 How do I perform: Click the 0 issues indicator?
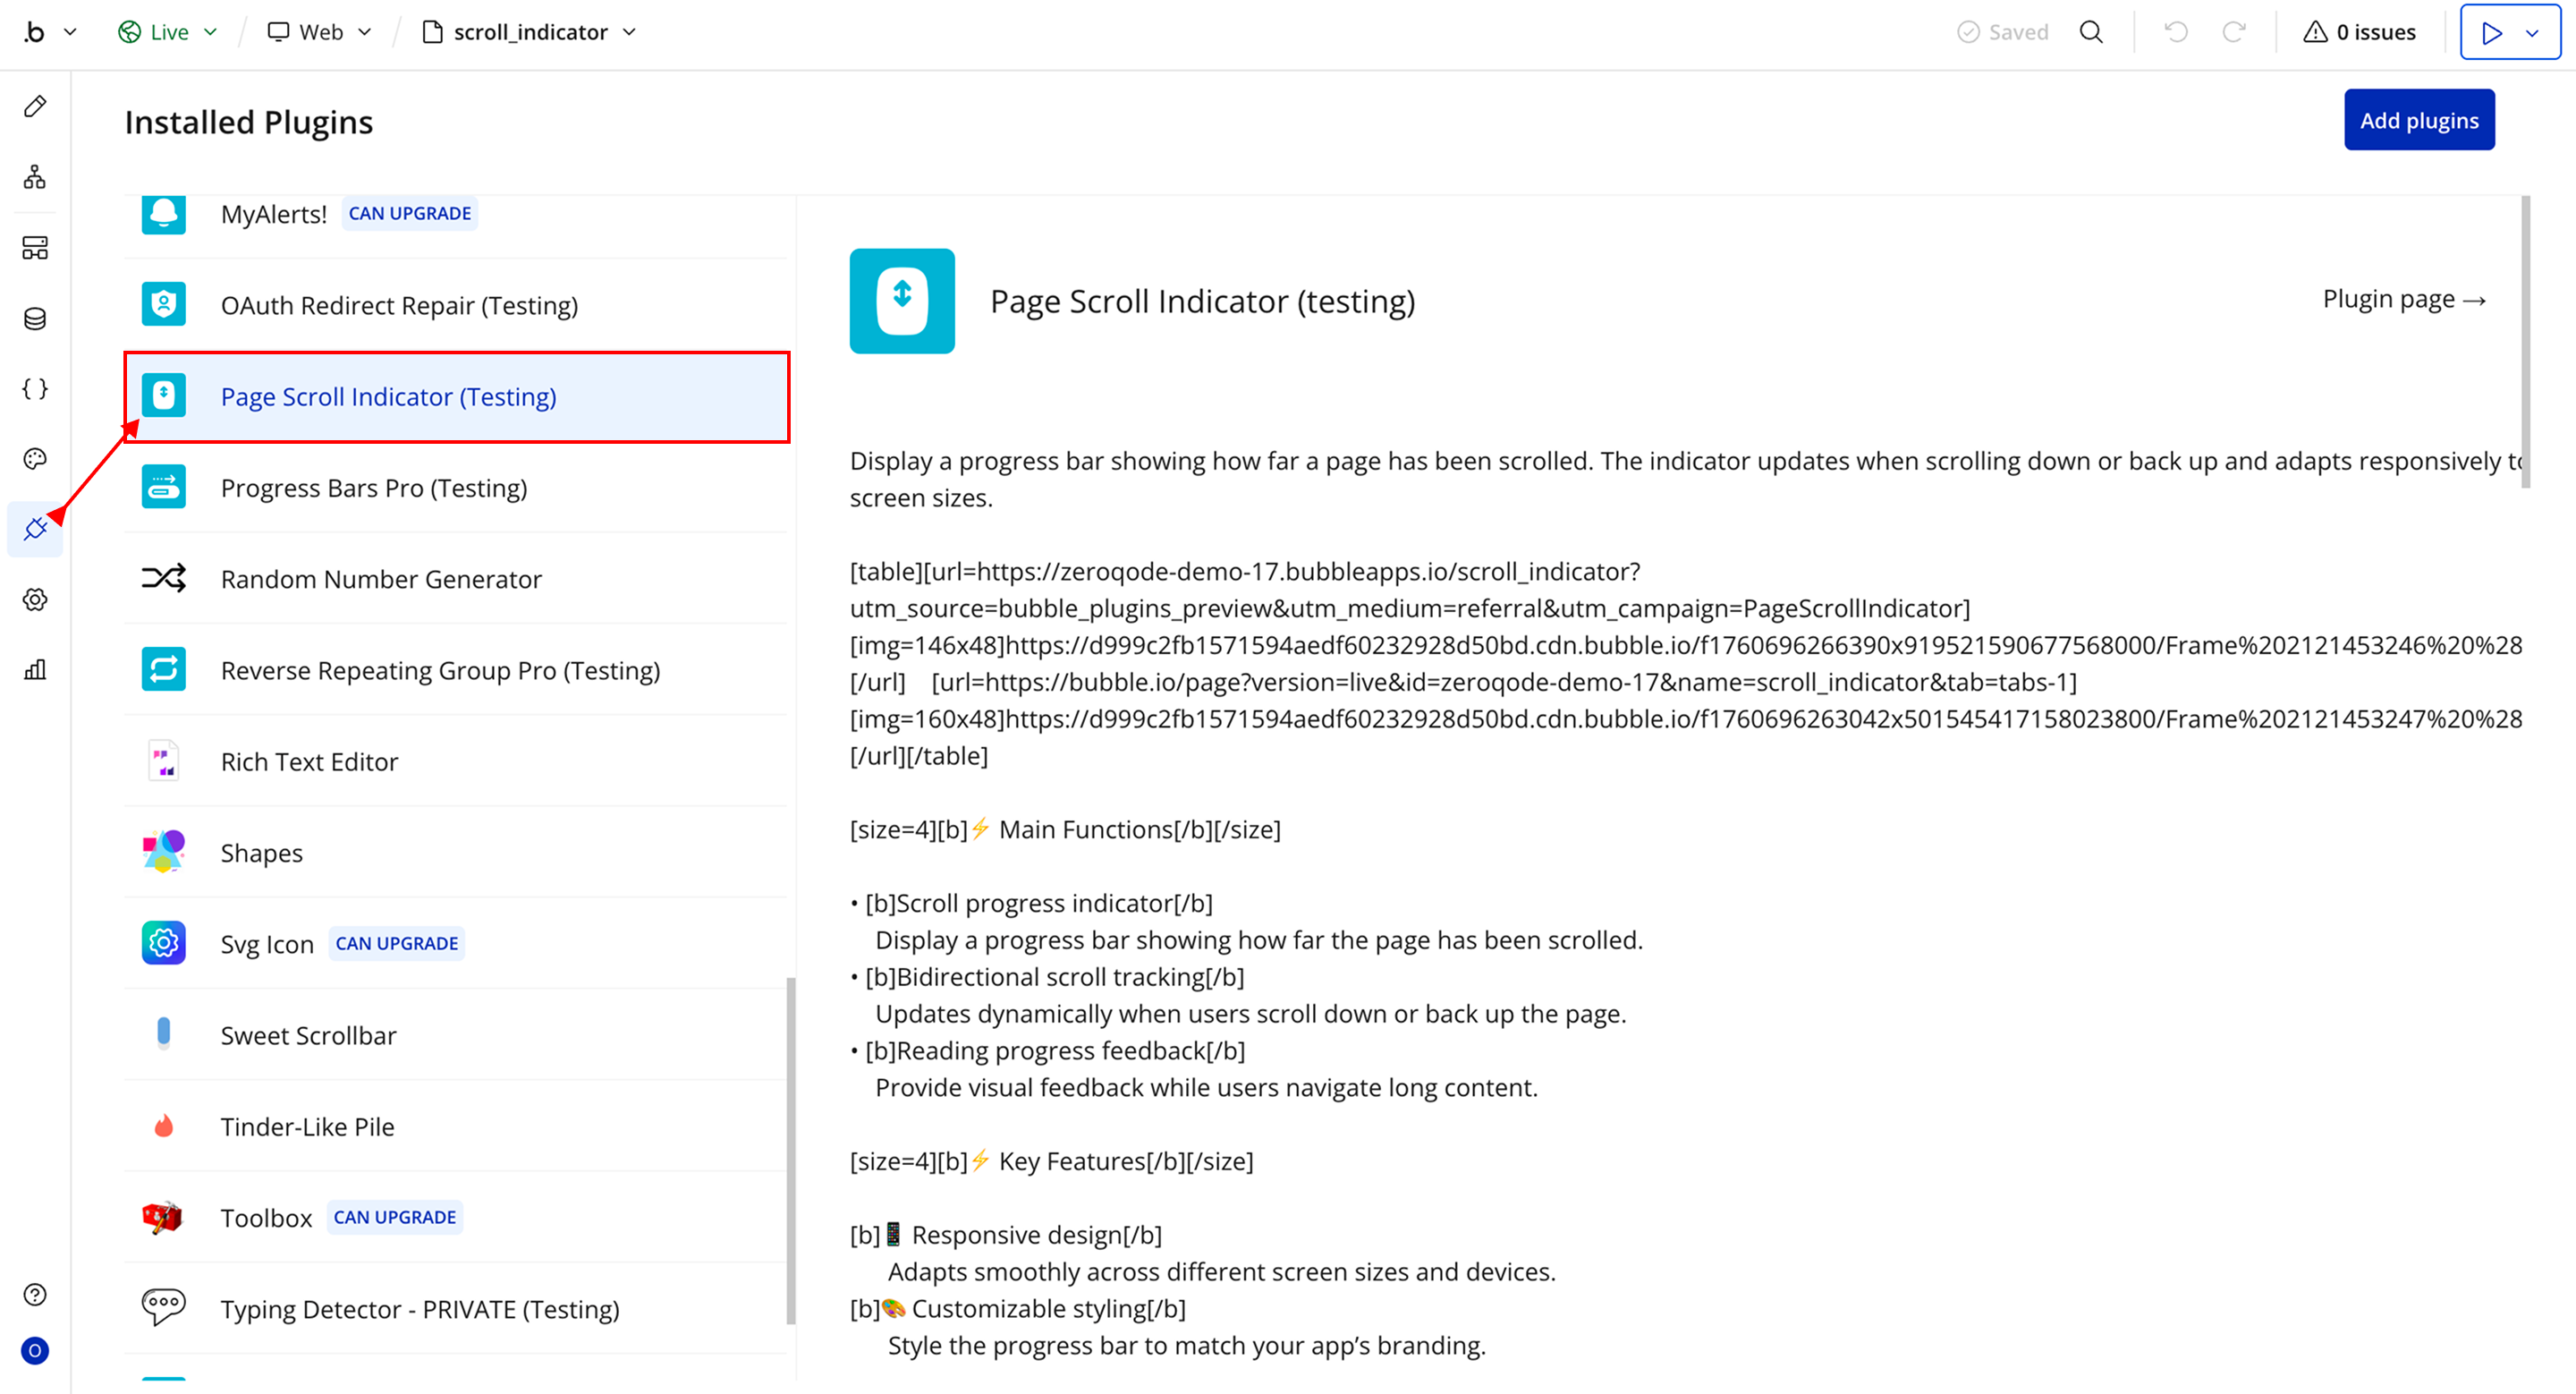2359,32
